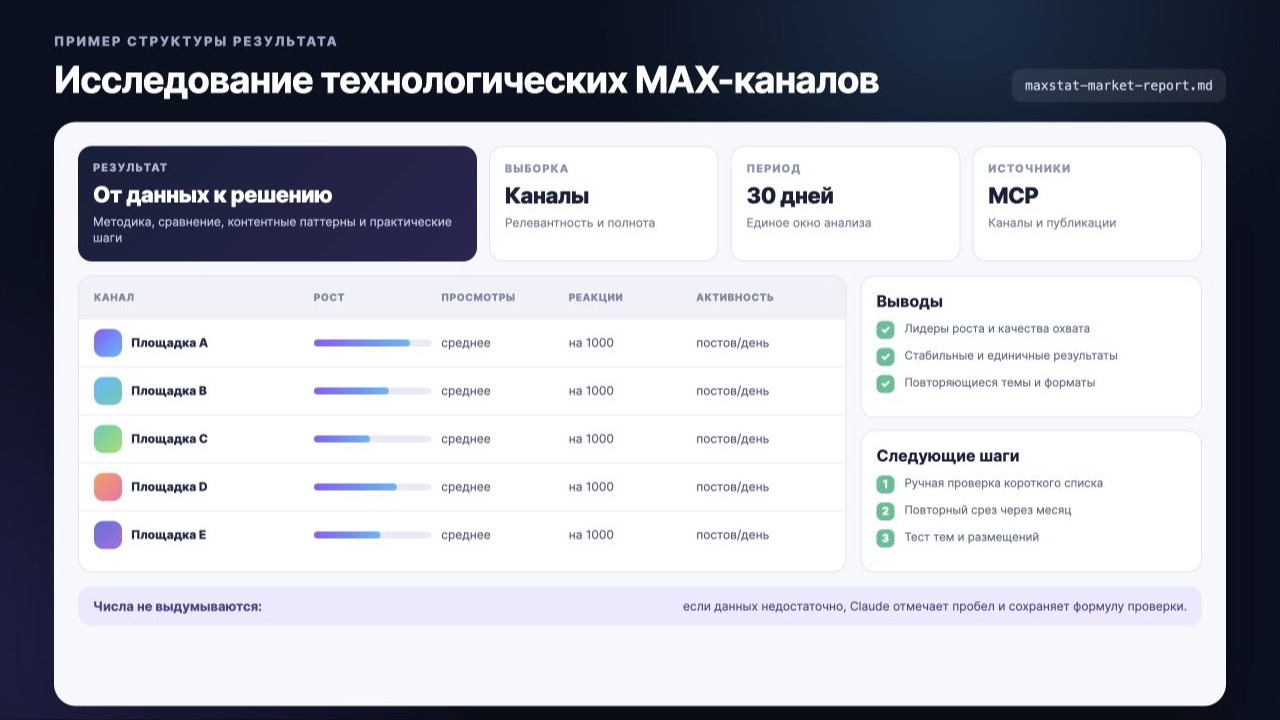Click step 3 badge for Тест тем

click(885, 538)
